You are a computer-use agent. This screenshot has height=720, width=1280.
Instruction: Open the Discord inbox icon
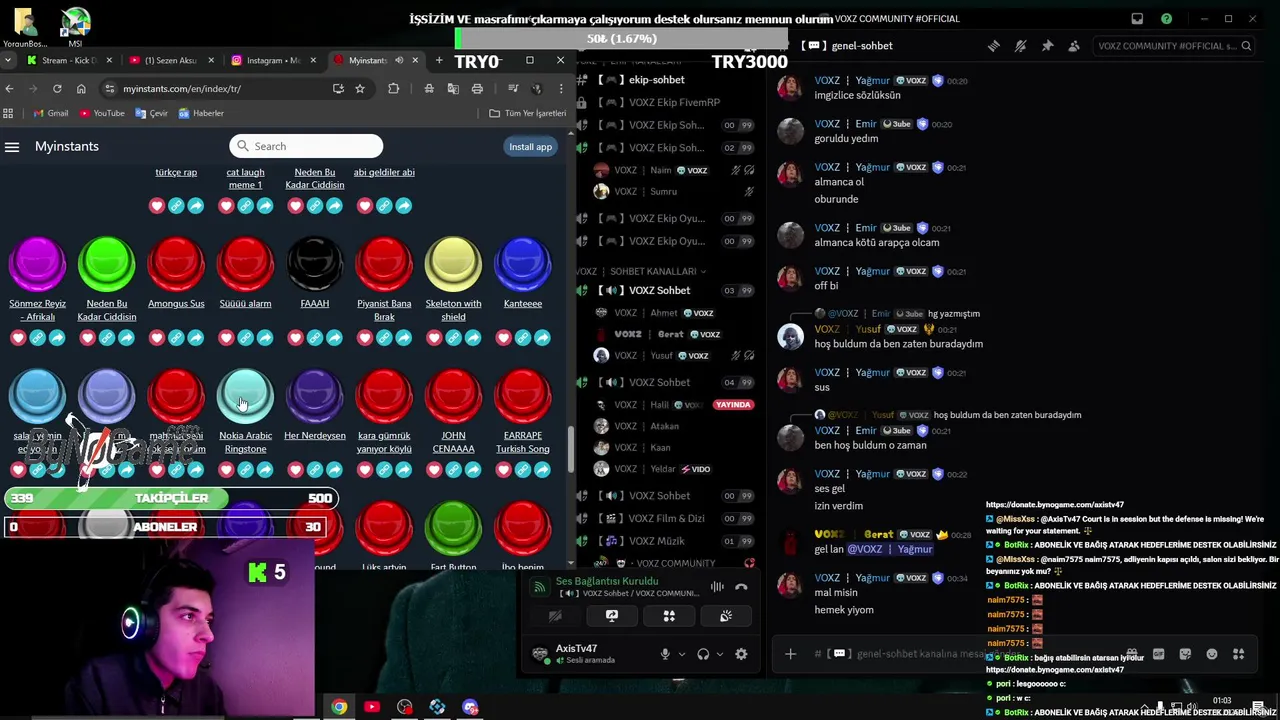point(1137,19)
